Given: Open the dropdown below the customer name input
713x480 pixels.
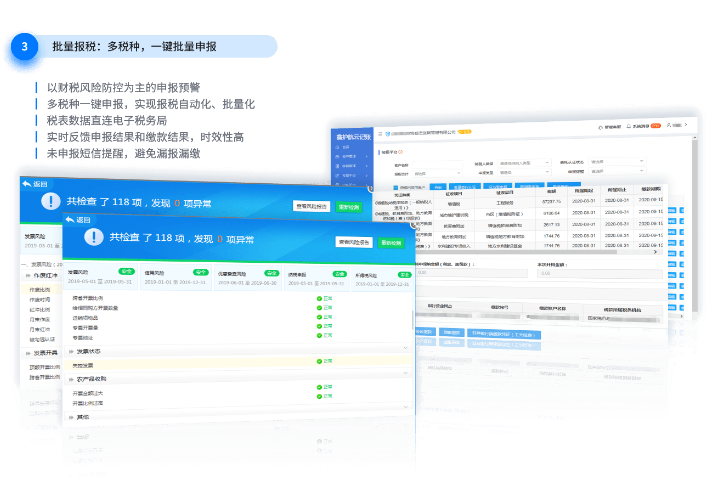Looking at the screenshot, I should (437, 173).
